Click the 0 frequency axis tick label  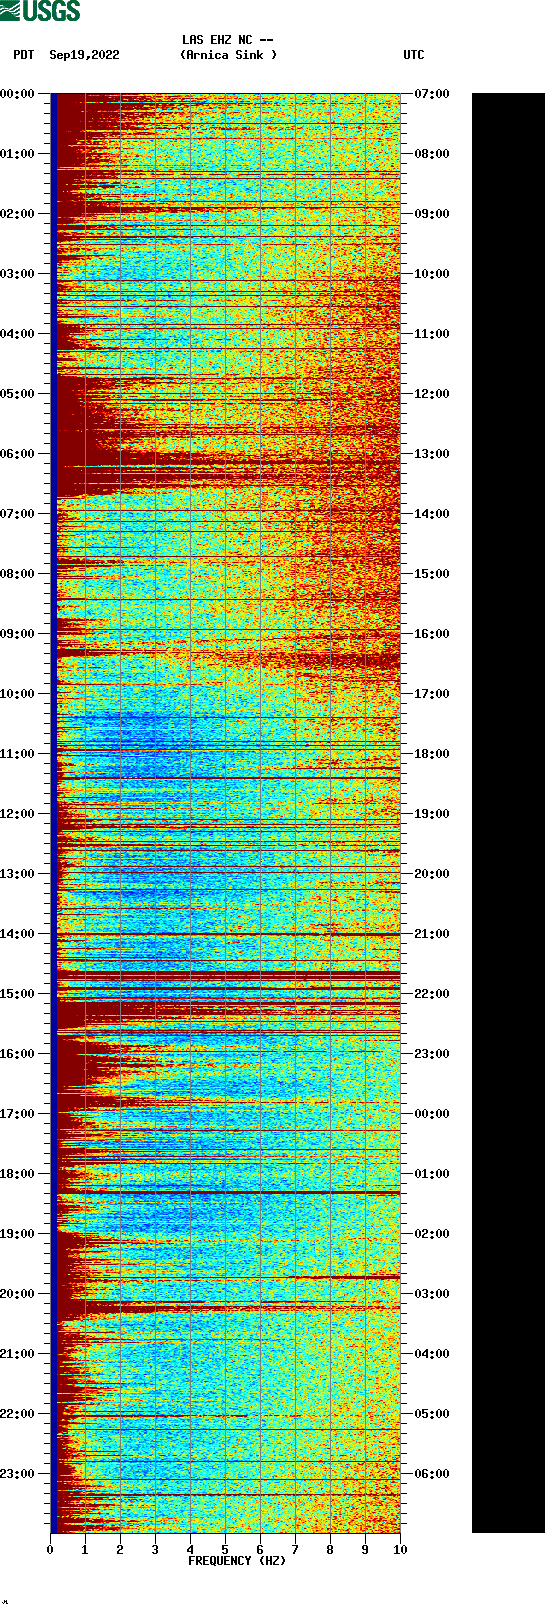50,1550
